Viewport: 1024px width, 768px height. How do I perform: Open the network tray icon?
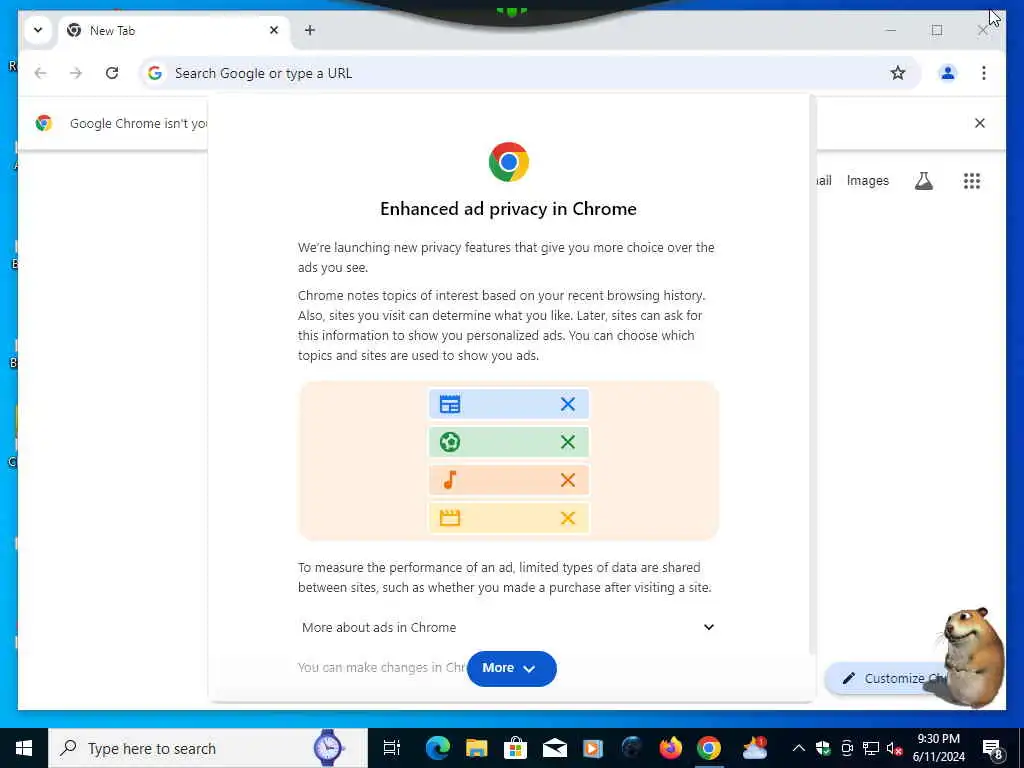pos(871,748)
